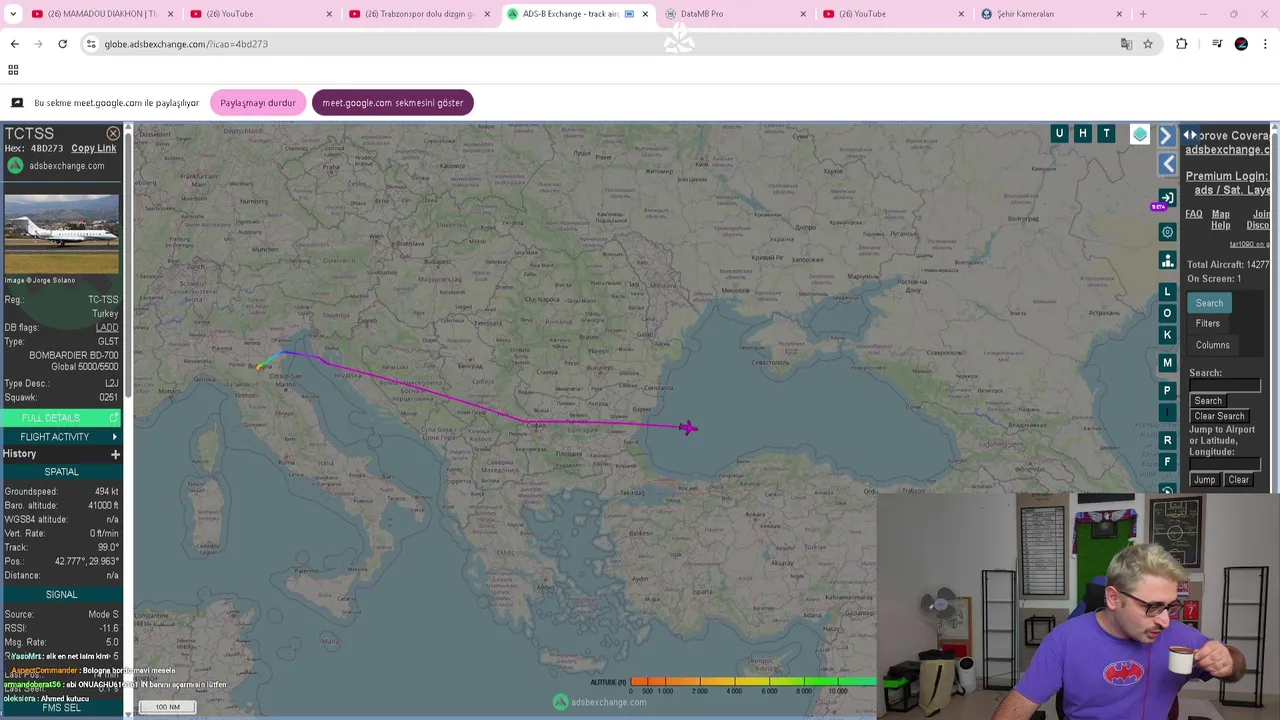Open the Chrome three-dot menu

1266,44
